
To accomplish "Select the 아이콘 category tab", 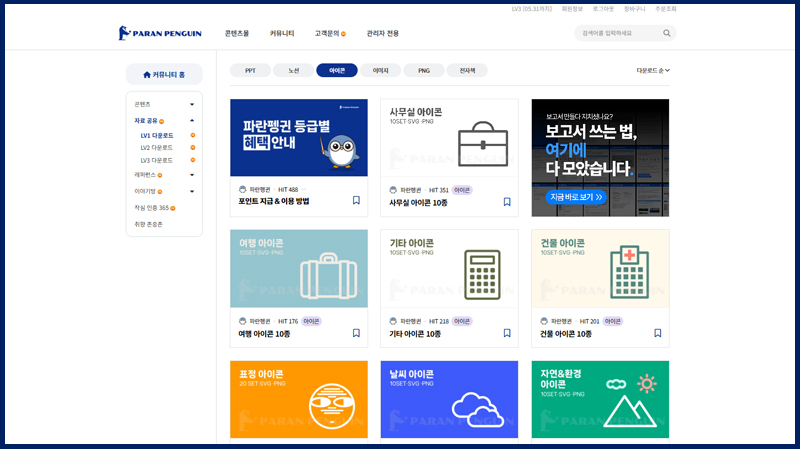I will click(337, 70).
